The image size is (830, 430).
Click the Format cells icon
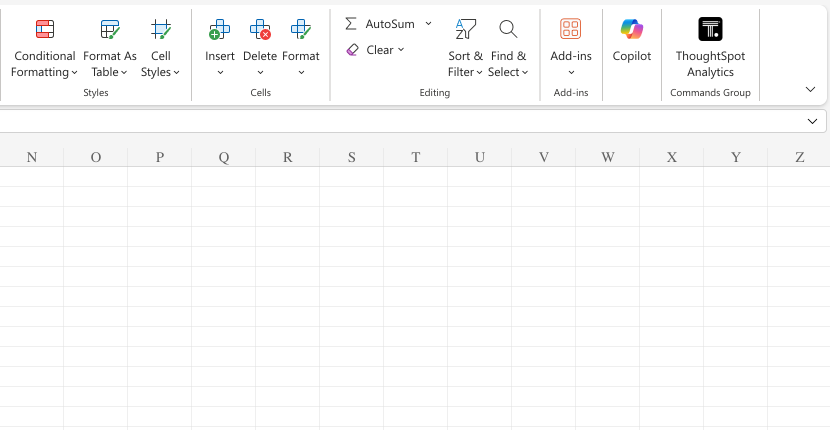[301, 29]
